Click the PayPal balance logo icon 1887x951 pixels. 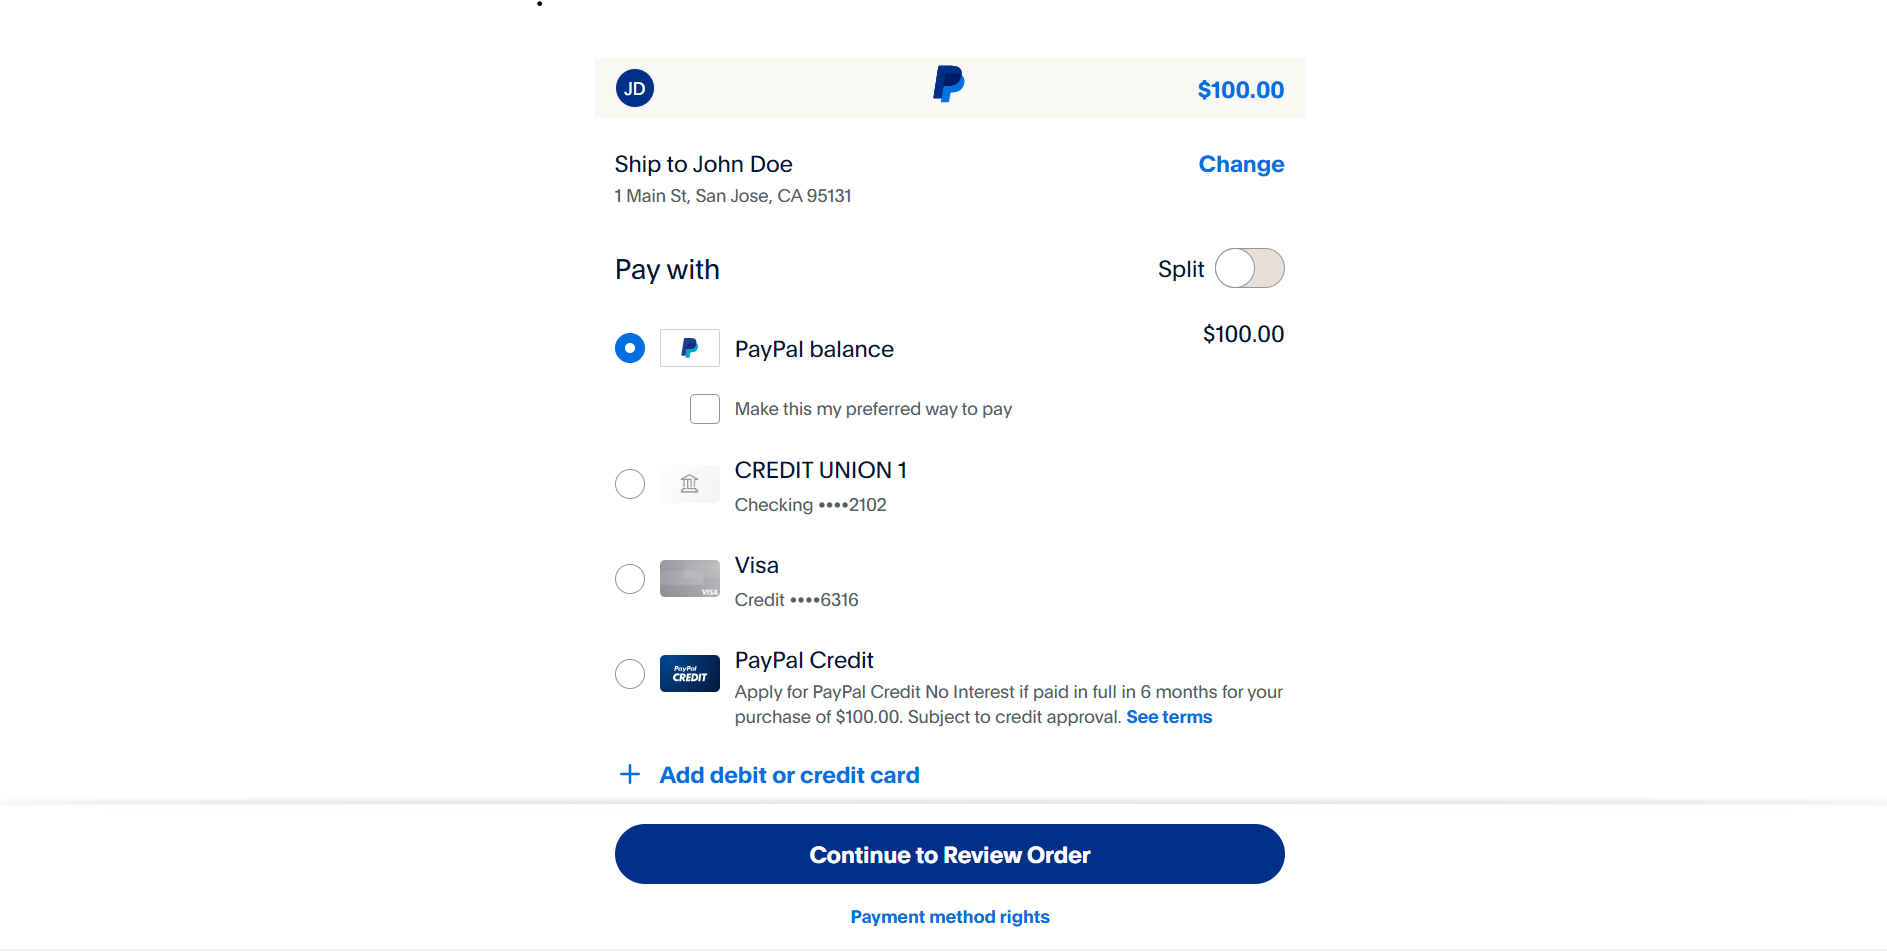(689, 348)
